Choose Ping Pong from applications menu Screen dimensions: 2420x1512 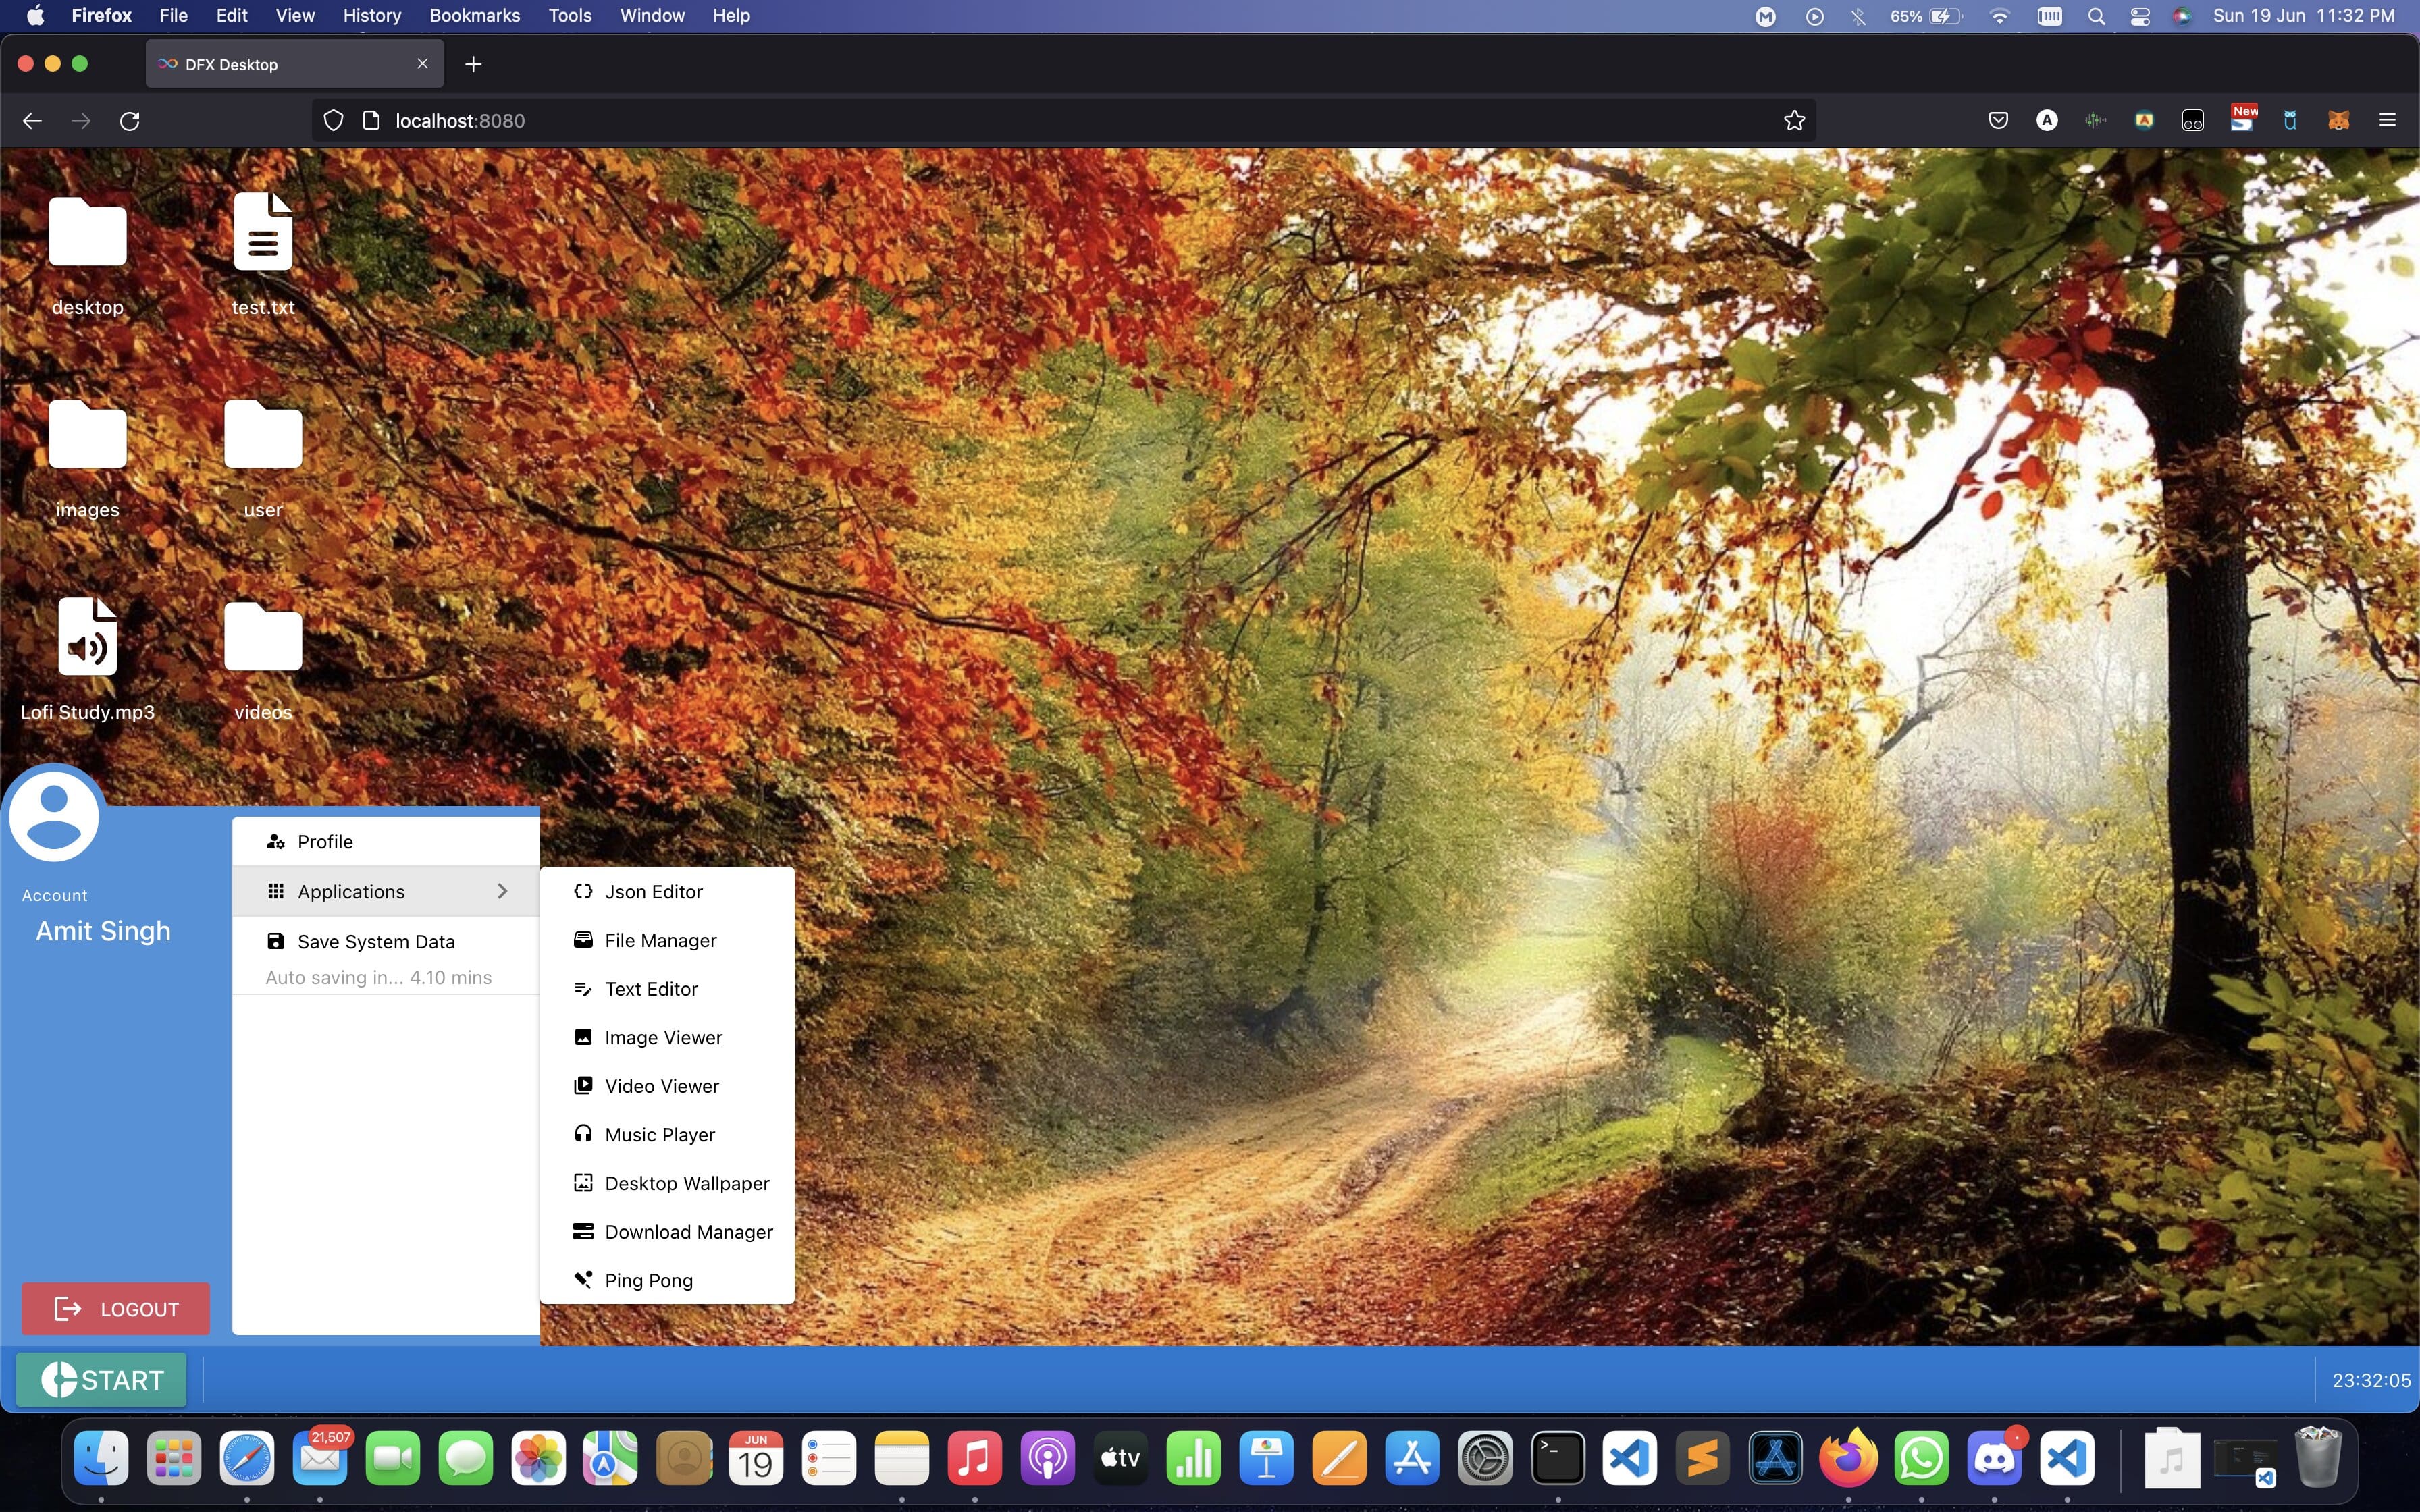click(648, 1280)
